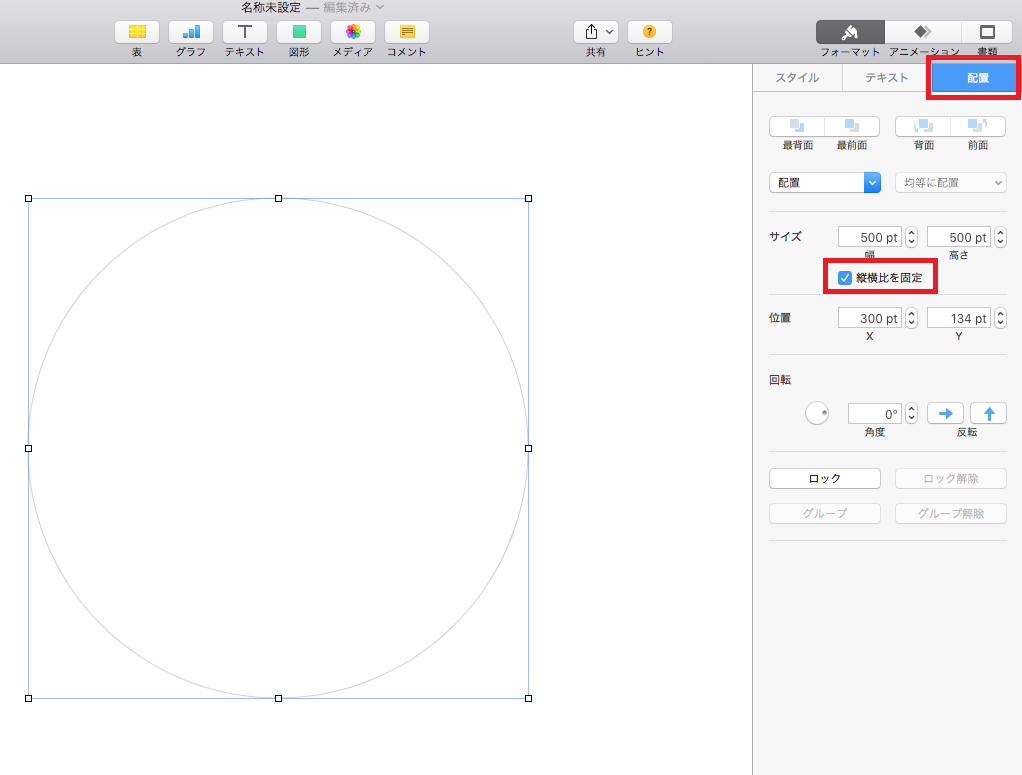The width and height of the screenshot is (1022, 775).
Task: Open the 配置 alignment dropdown
Action: pos(825,183)
